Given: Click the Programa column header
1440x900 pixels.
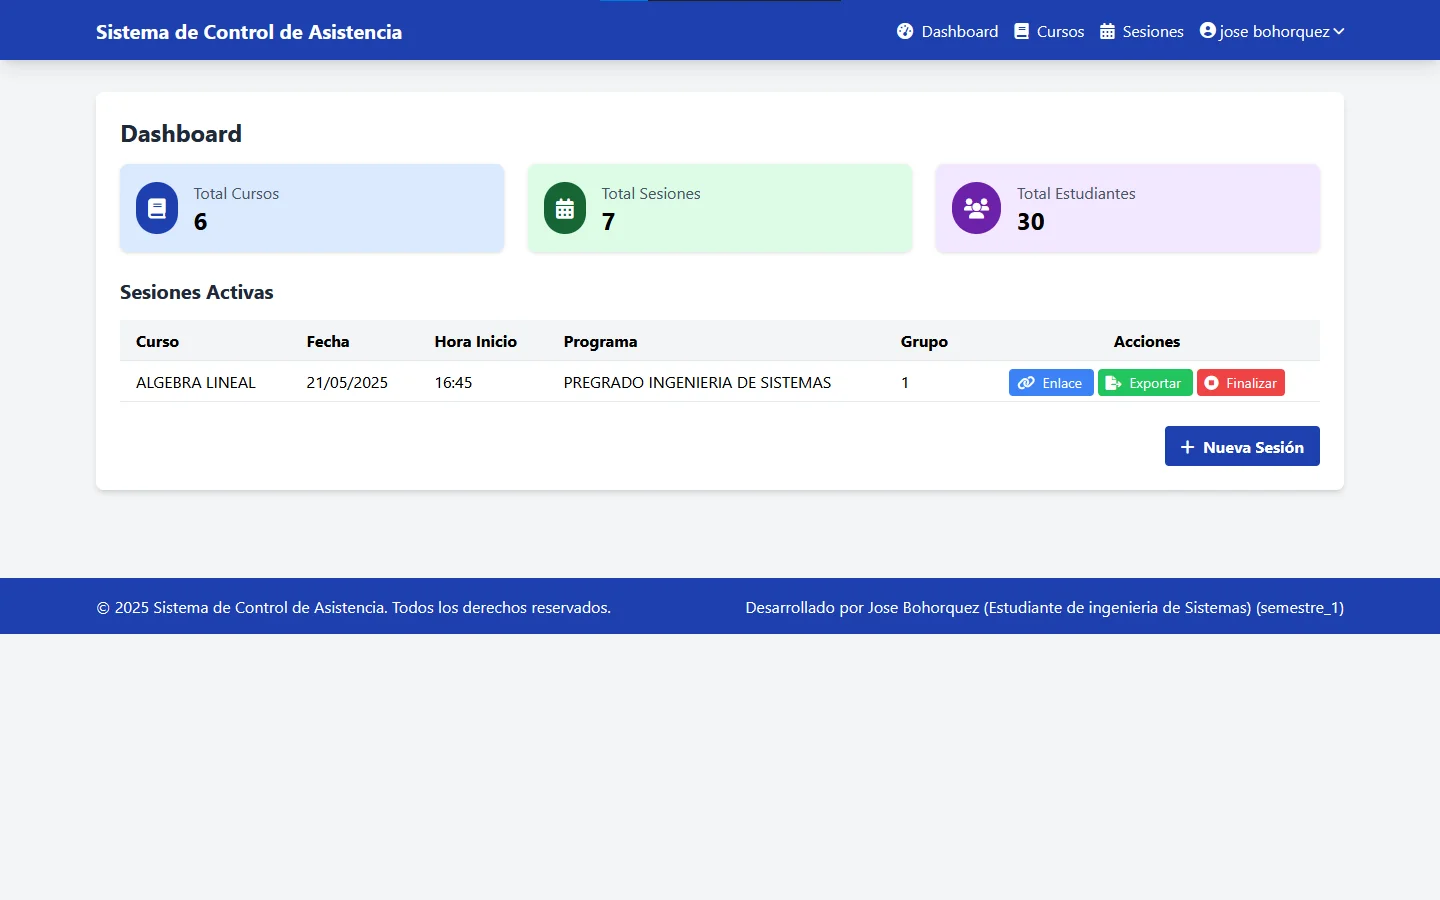Looking at the screenshot, I should coord(600,341).
